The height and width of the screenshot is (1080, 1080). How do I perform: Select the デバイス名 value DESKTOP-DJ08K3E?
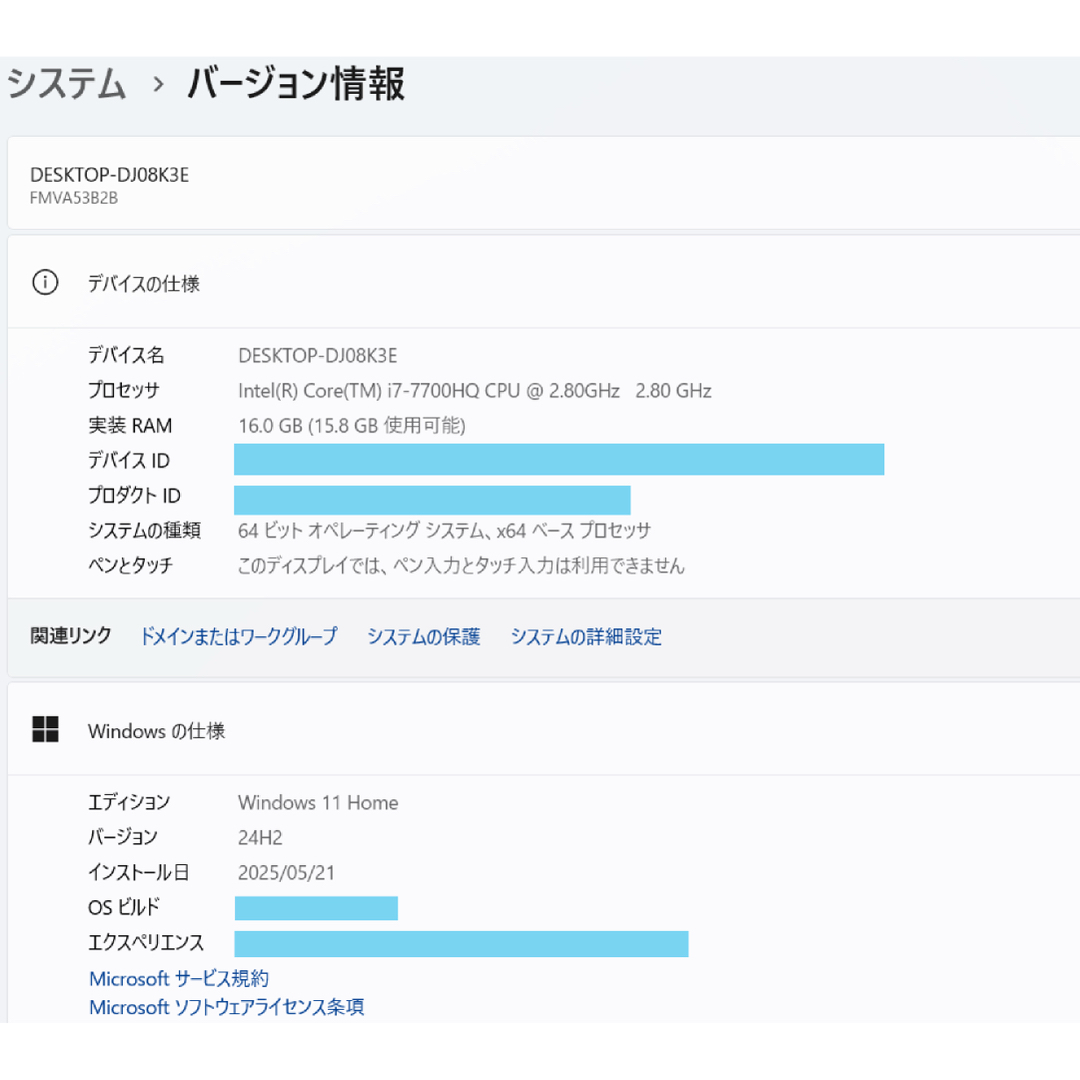pyautogui.click(x=318, y=355)
